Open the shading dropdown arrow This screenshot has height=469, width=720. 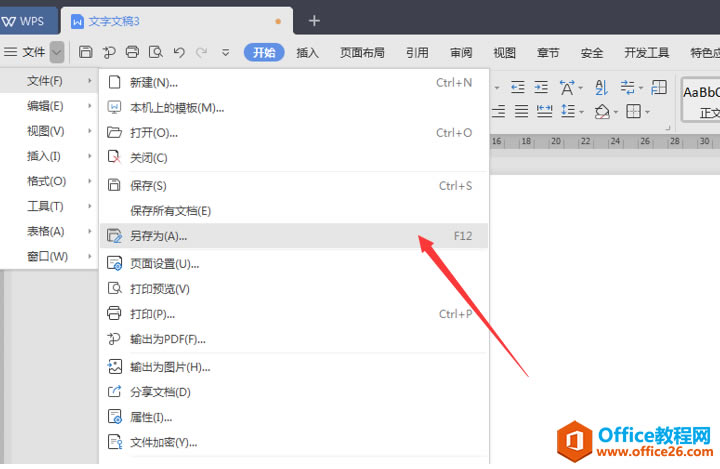click(x=616, y=112)
